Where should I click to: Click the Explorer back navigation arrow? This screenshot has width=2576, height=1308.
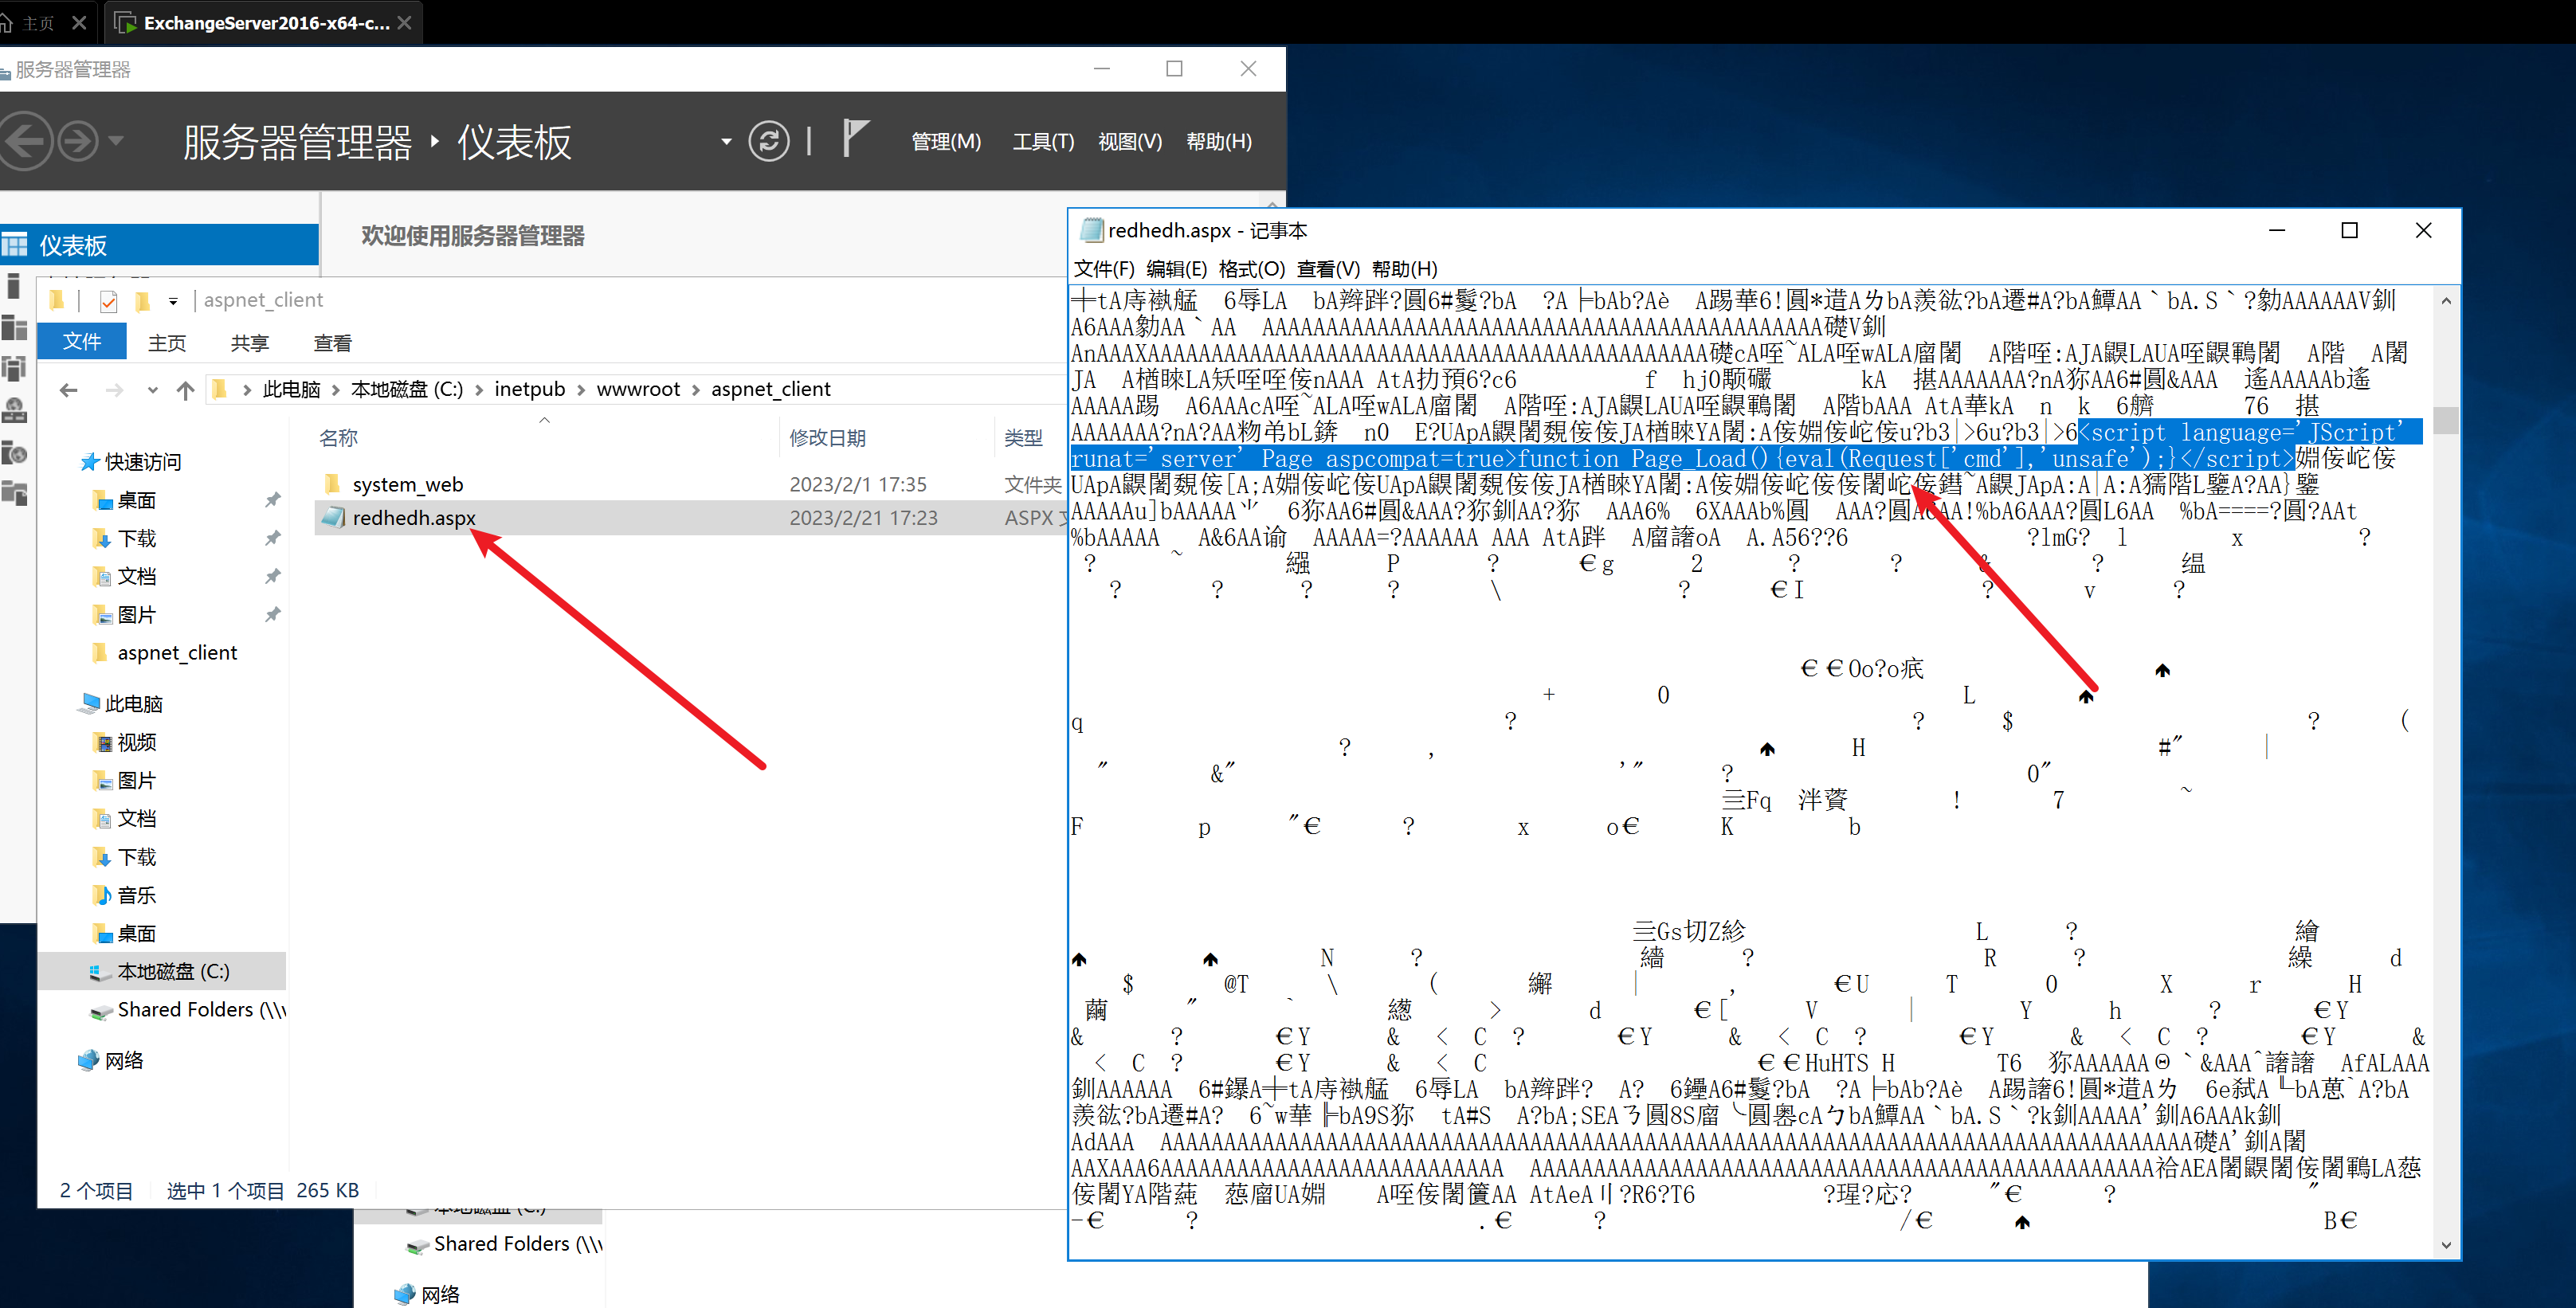click(68, 390)
